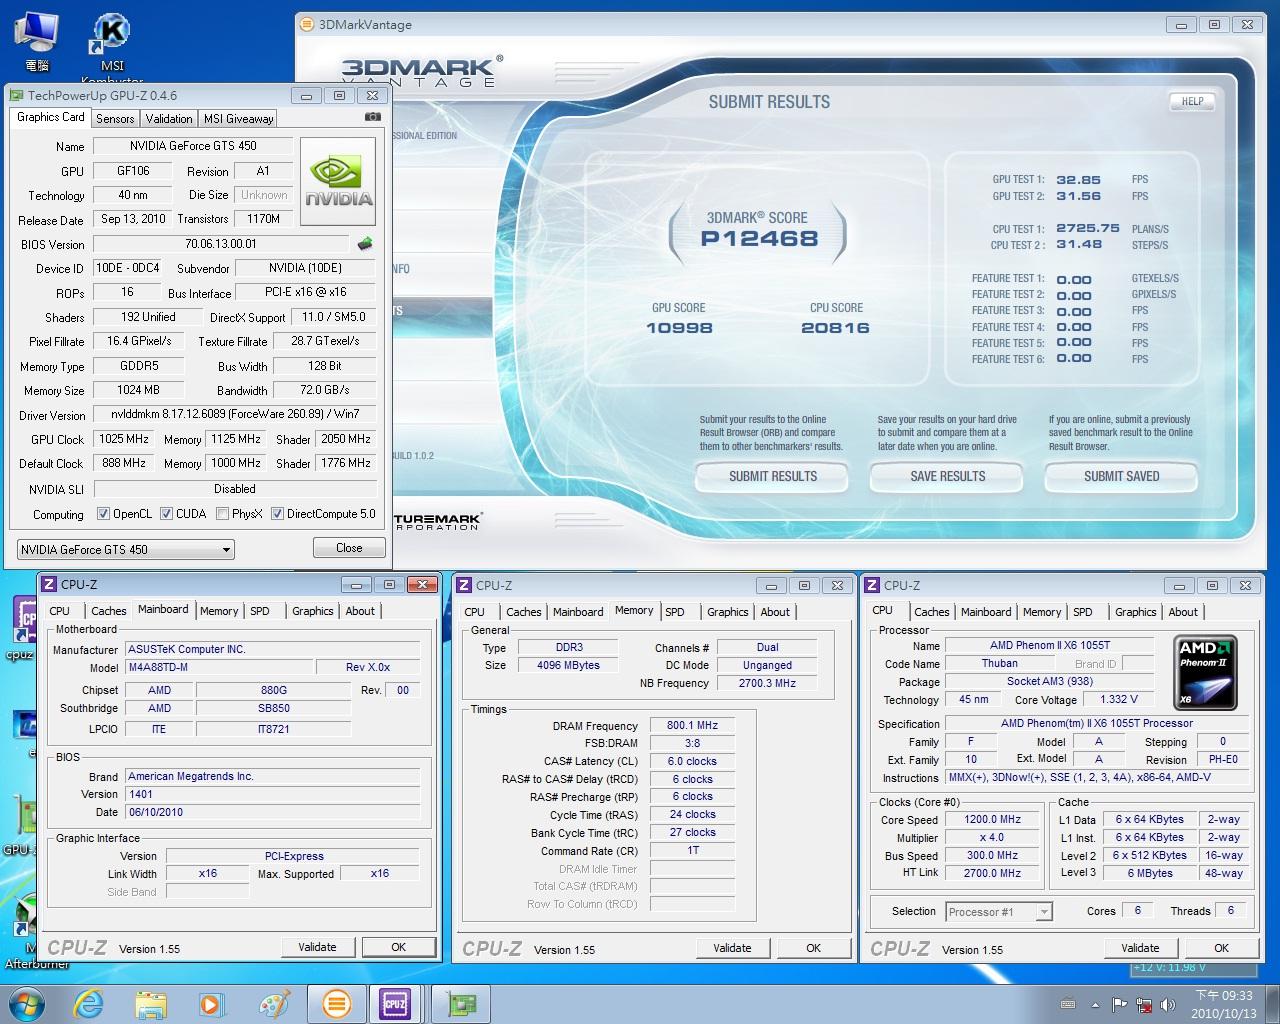This screenshot has height=1024, width=1280.
Task: Click the GPU-Z screenshot camera icon
Action: point(372,117)
